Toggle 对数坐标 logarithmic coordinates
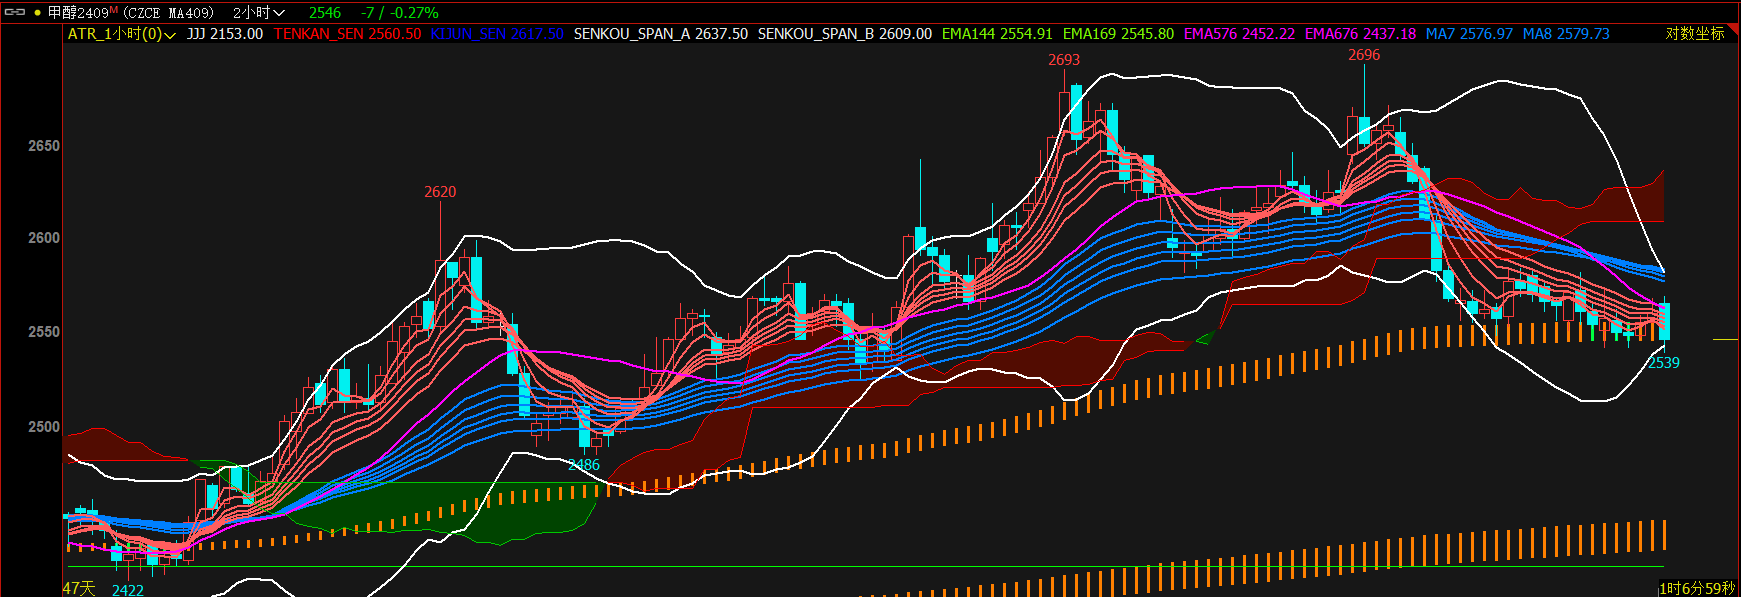Image resolution: width=1741 pixels, height=597 pixels. (x=1694, y=34)
